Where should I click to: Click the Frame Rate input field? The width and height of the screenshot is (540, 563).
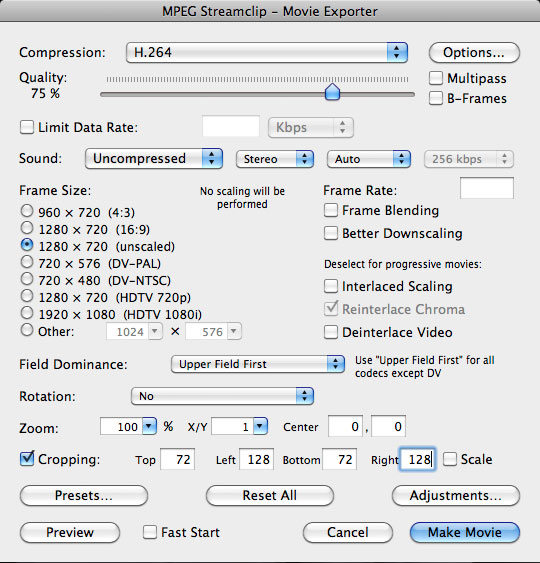point(487,187)
